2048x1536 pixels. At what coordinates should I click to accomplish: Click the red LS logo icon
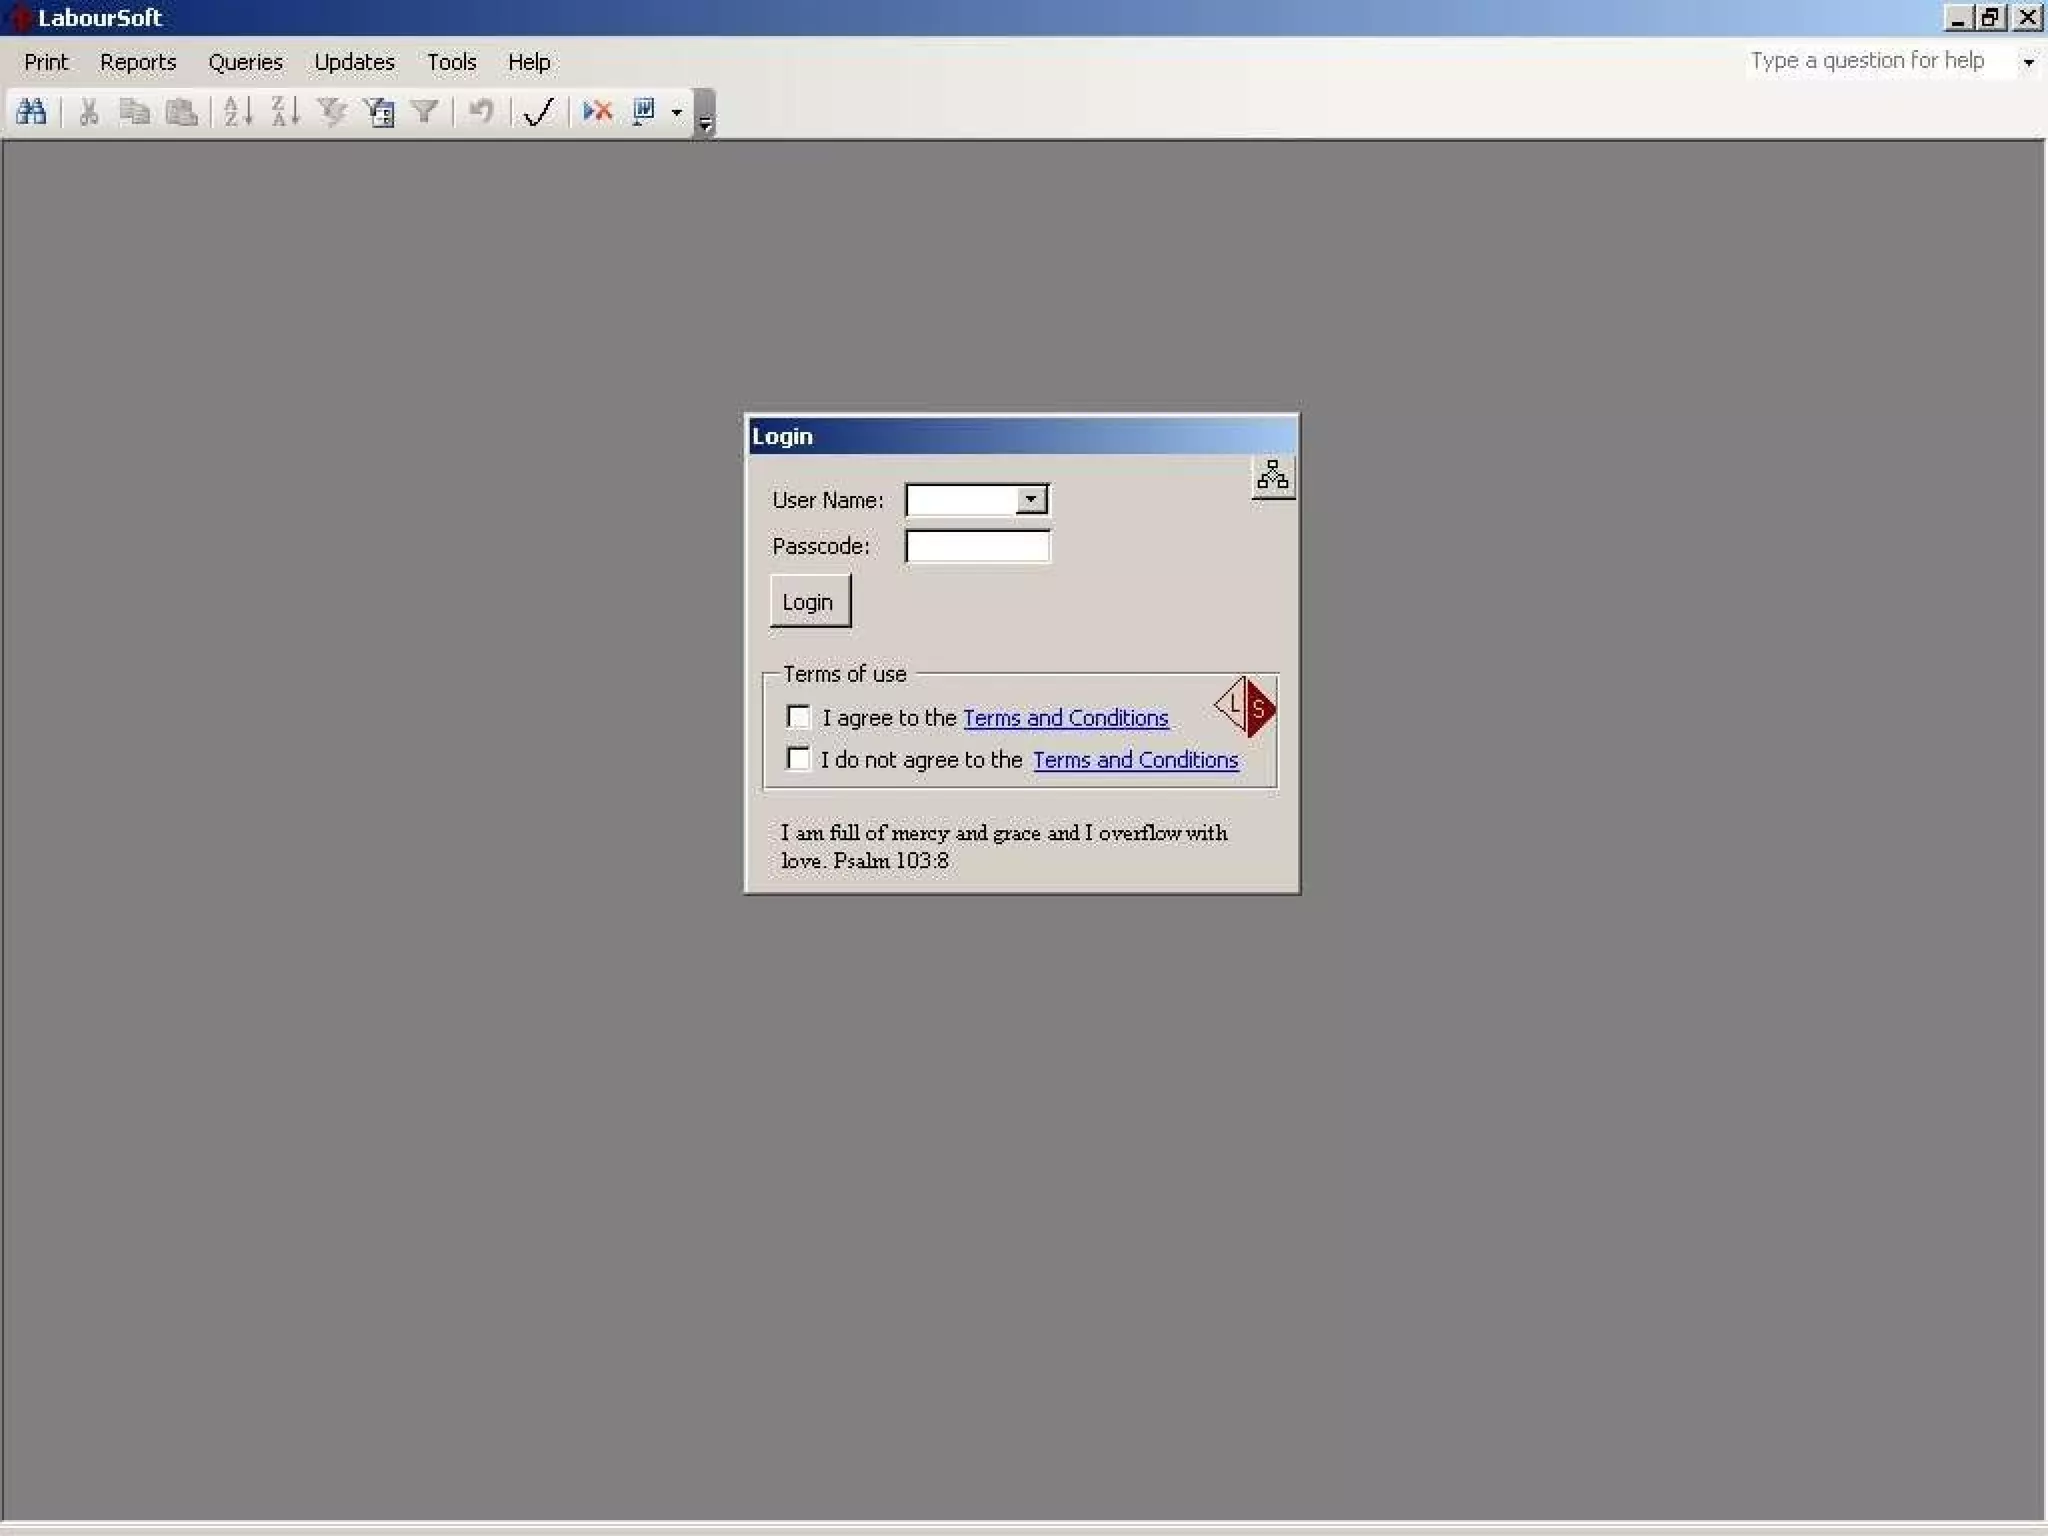pos(1246,707)
